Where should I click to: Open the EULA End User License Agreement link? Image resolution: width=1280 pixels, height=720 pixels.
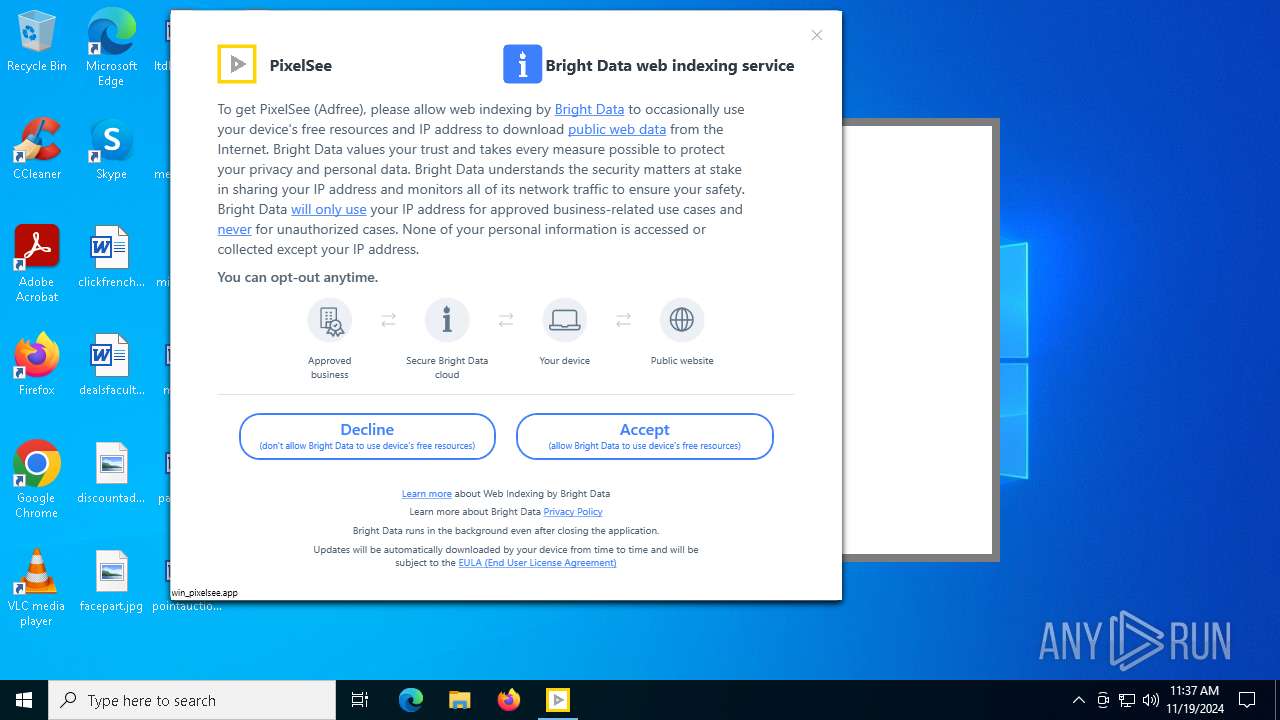tap(537, 563)
